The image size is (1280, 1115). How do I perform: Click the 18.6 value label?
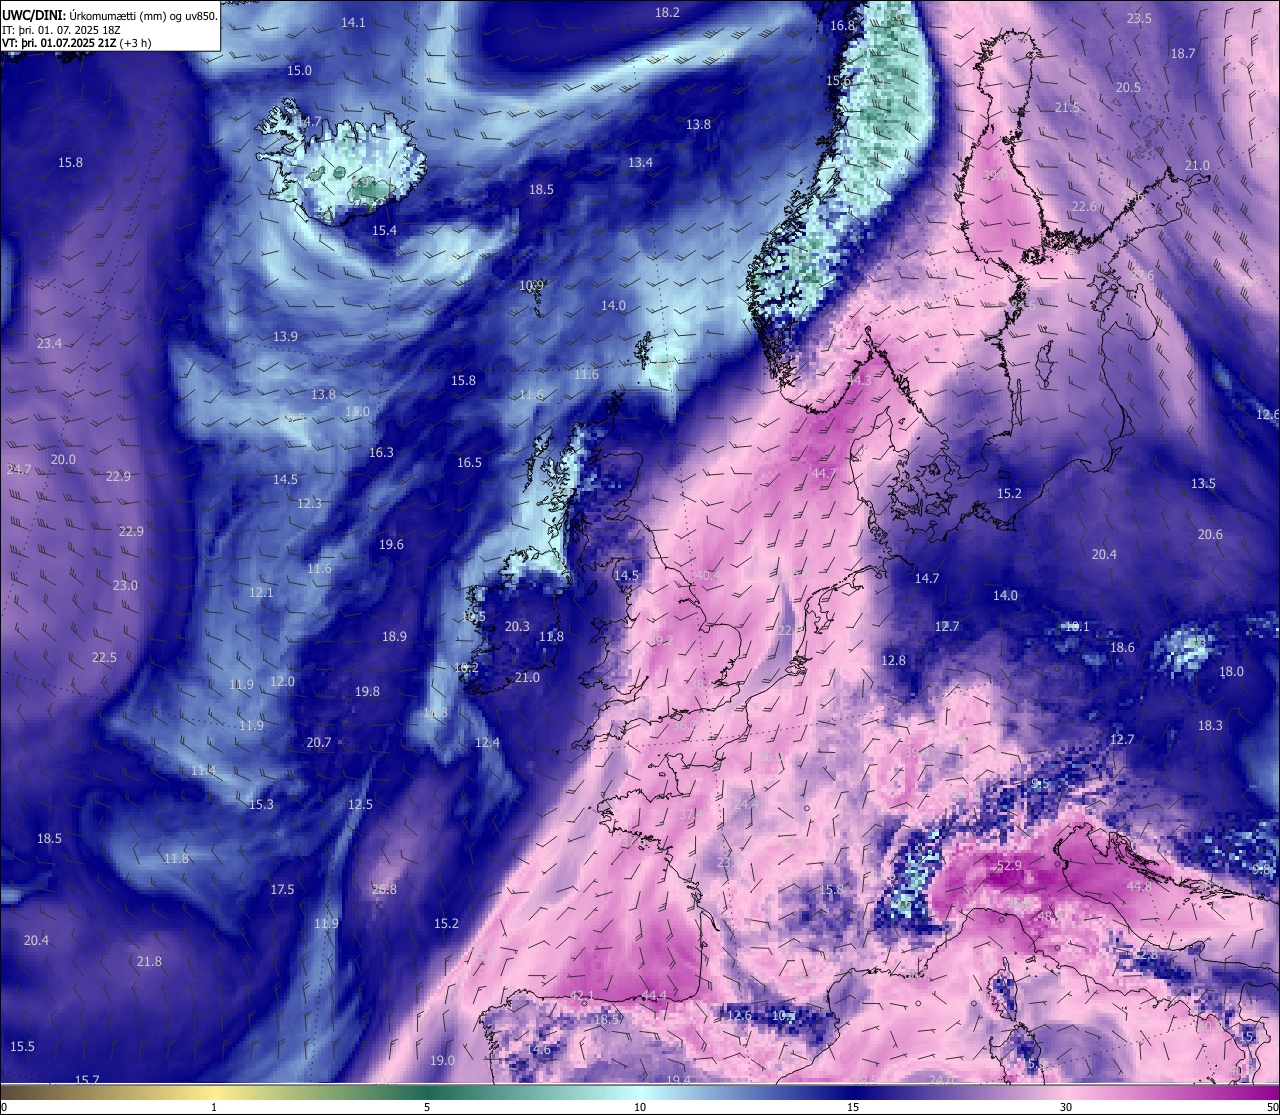pos(1122,647)
